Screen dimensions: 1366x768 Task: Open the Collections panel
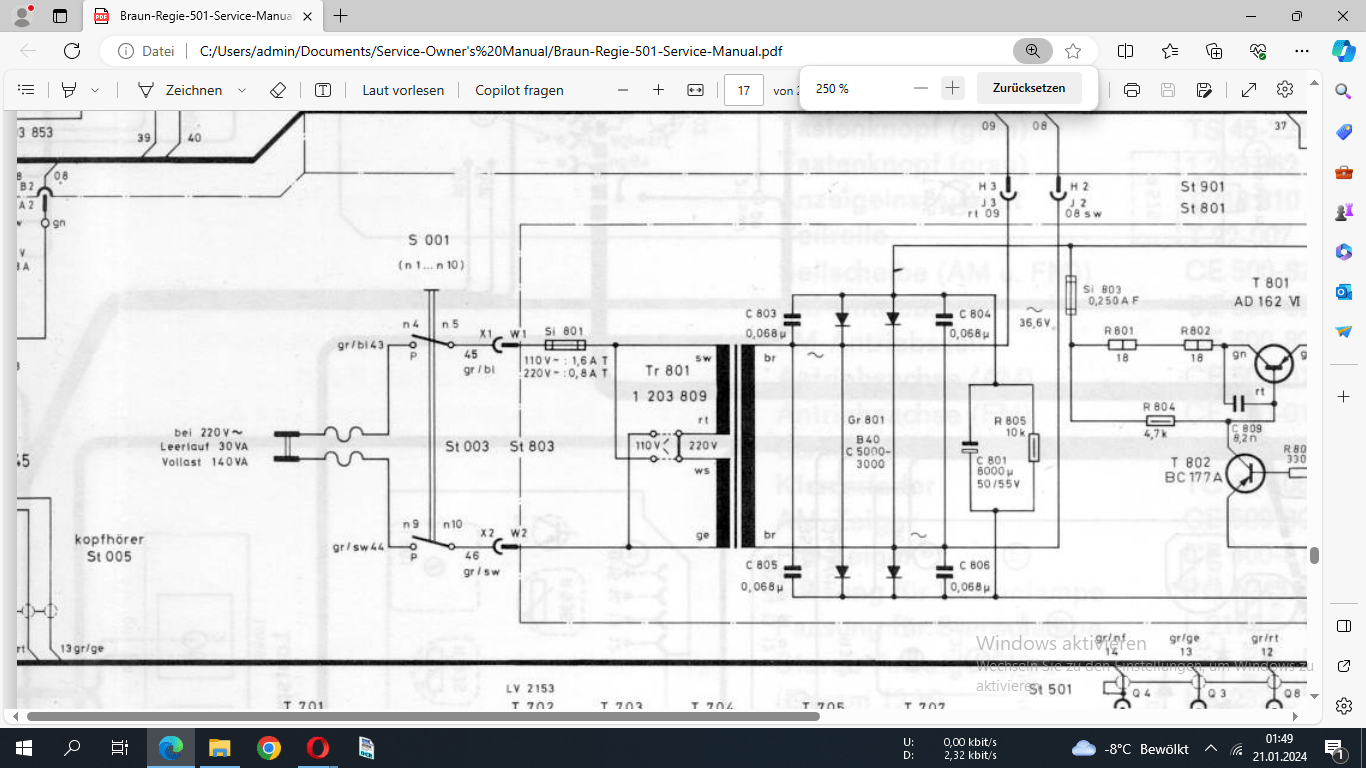(1214, 51)
